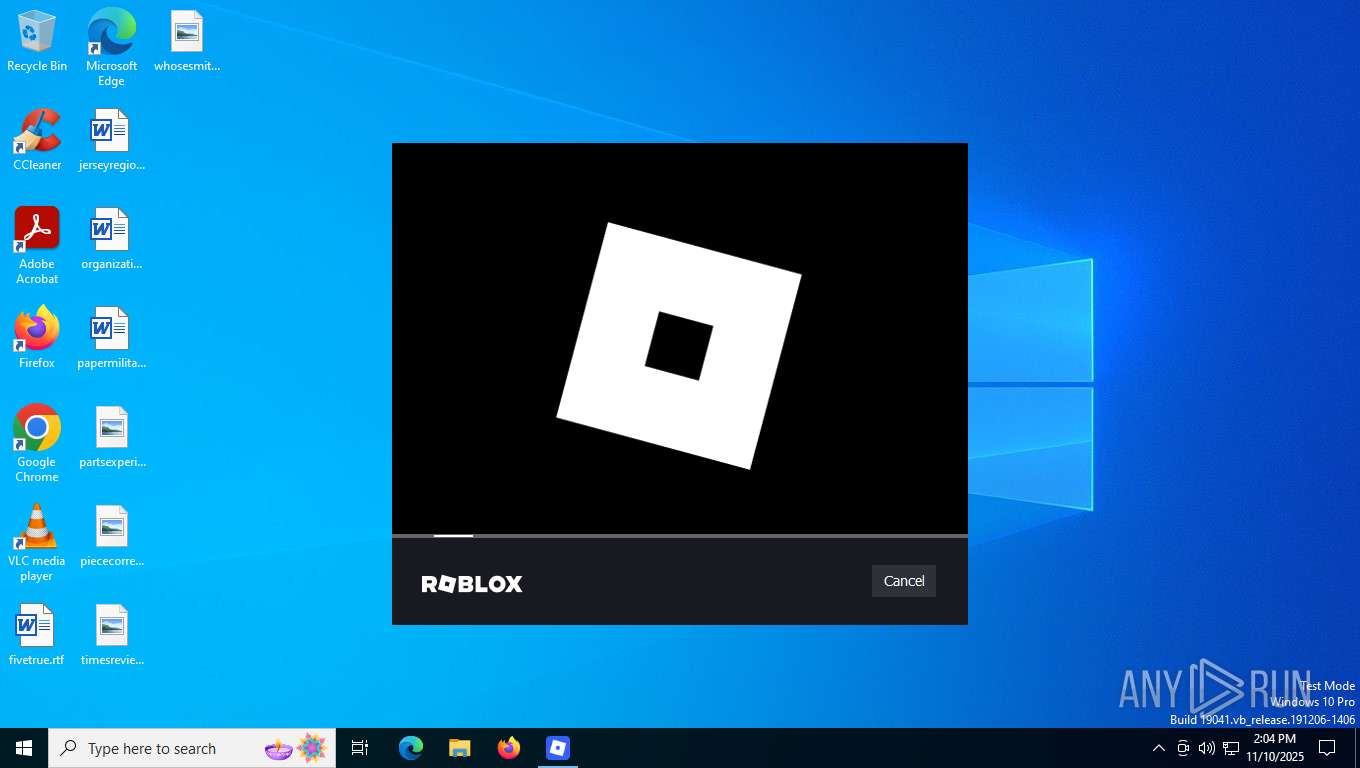The height and width of the screenshot is (768, 1360).
Task: Click the Diwali search highlight icon
Action: coord(296,748)
